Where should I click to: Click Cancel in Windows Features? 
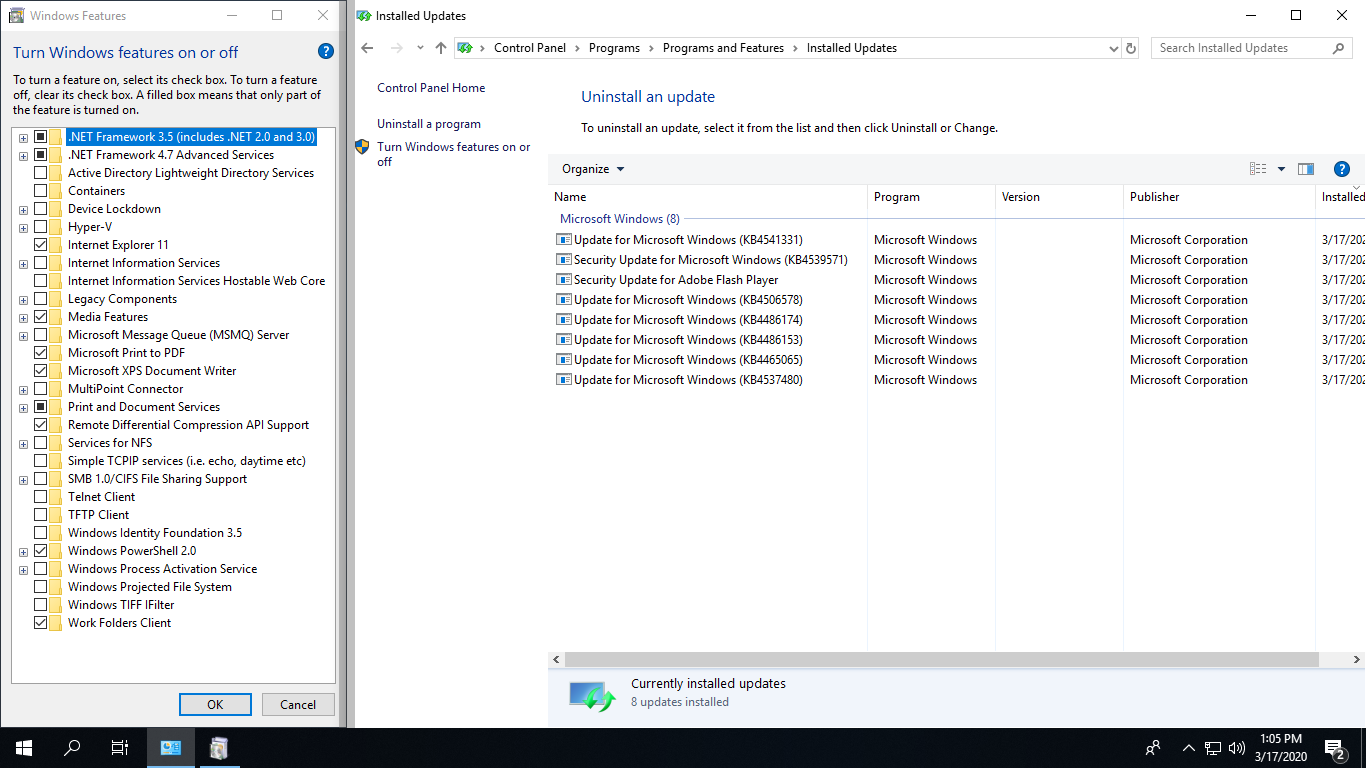point(298,705)
